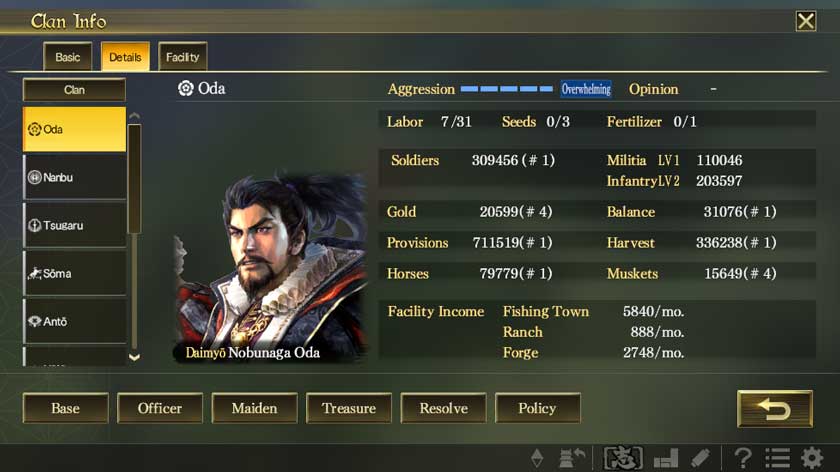This screenshot has height=472, width=840.
Task: Expand clan list with down chevron
Action: (134, 357)
